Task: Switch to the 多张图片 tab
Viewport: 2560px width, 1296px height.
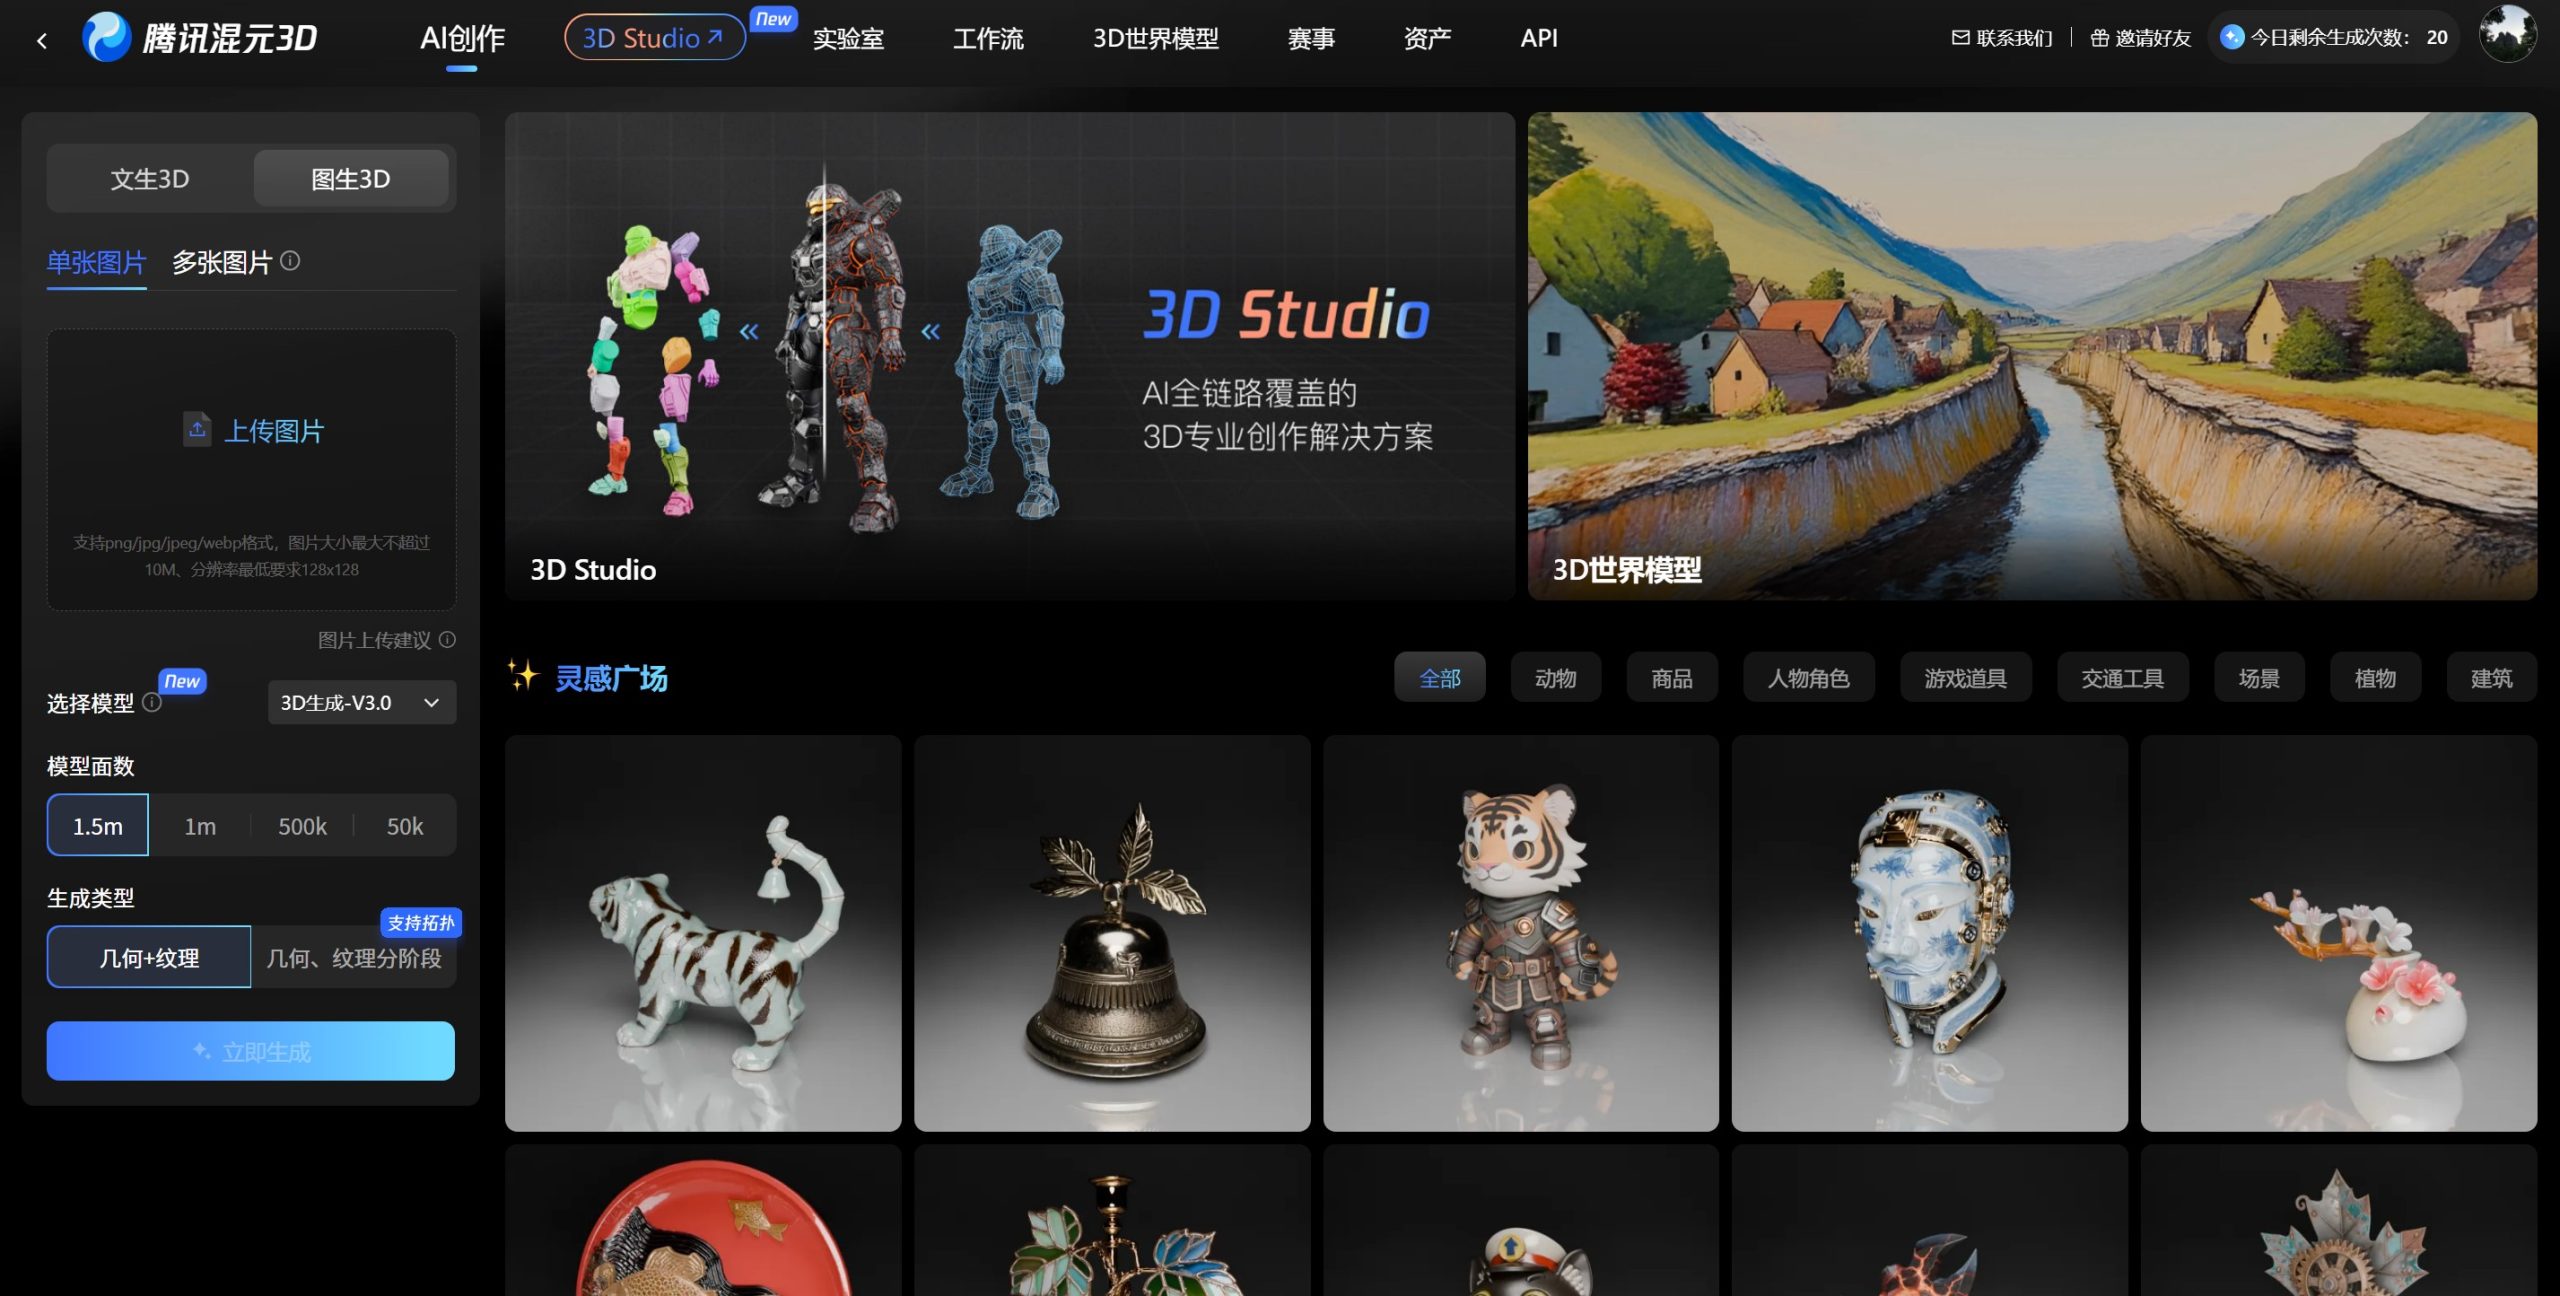Action: click(x=222, y=262)
